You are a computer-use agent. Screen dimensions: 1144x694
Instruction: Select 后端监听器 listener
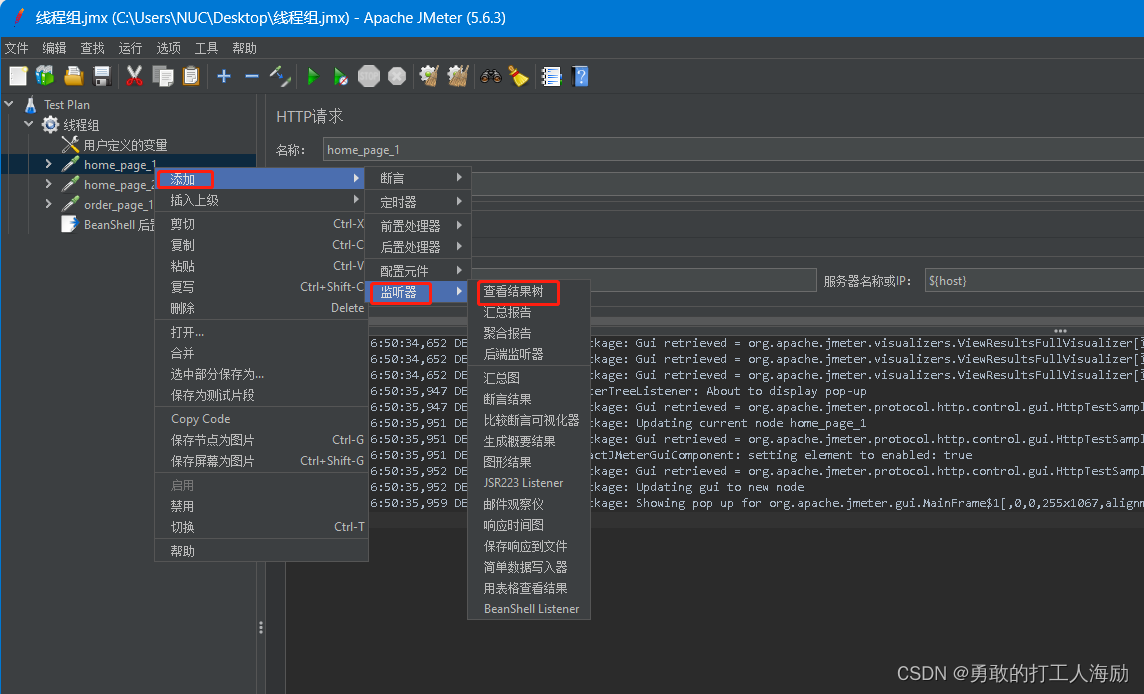click(529, 354)
